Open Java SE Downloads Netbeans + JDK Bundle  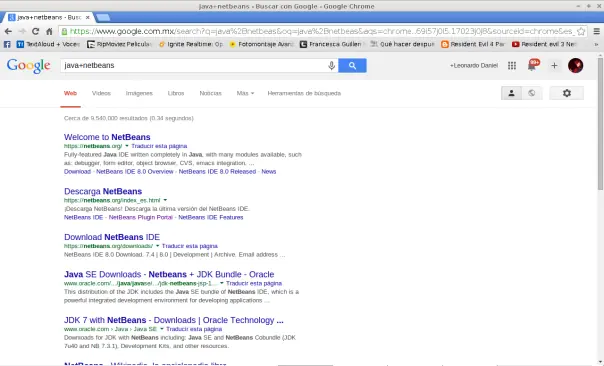pos(169,275)
